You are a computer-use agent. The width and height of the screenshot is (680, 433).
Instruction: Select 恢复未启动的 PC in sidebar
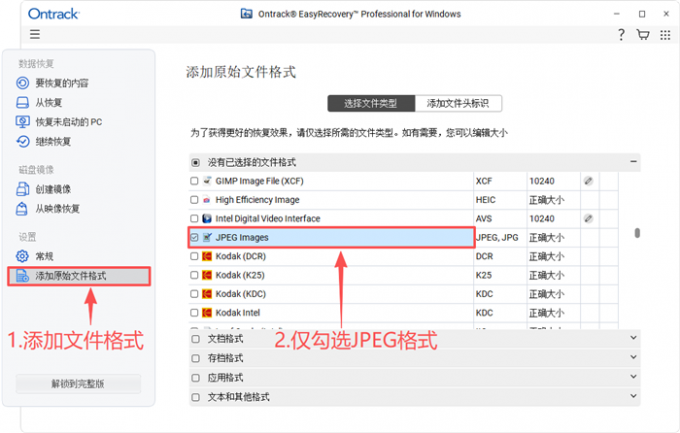[x=69, y=122]
